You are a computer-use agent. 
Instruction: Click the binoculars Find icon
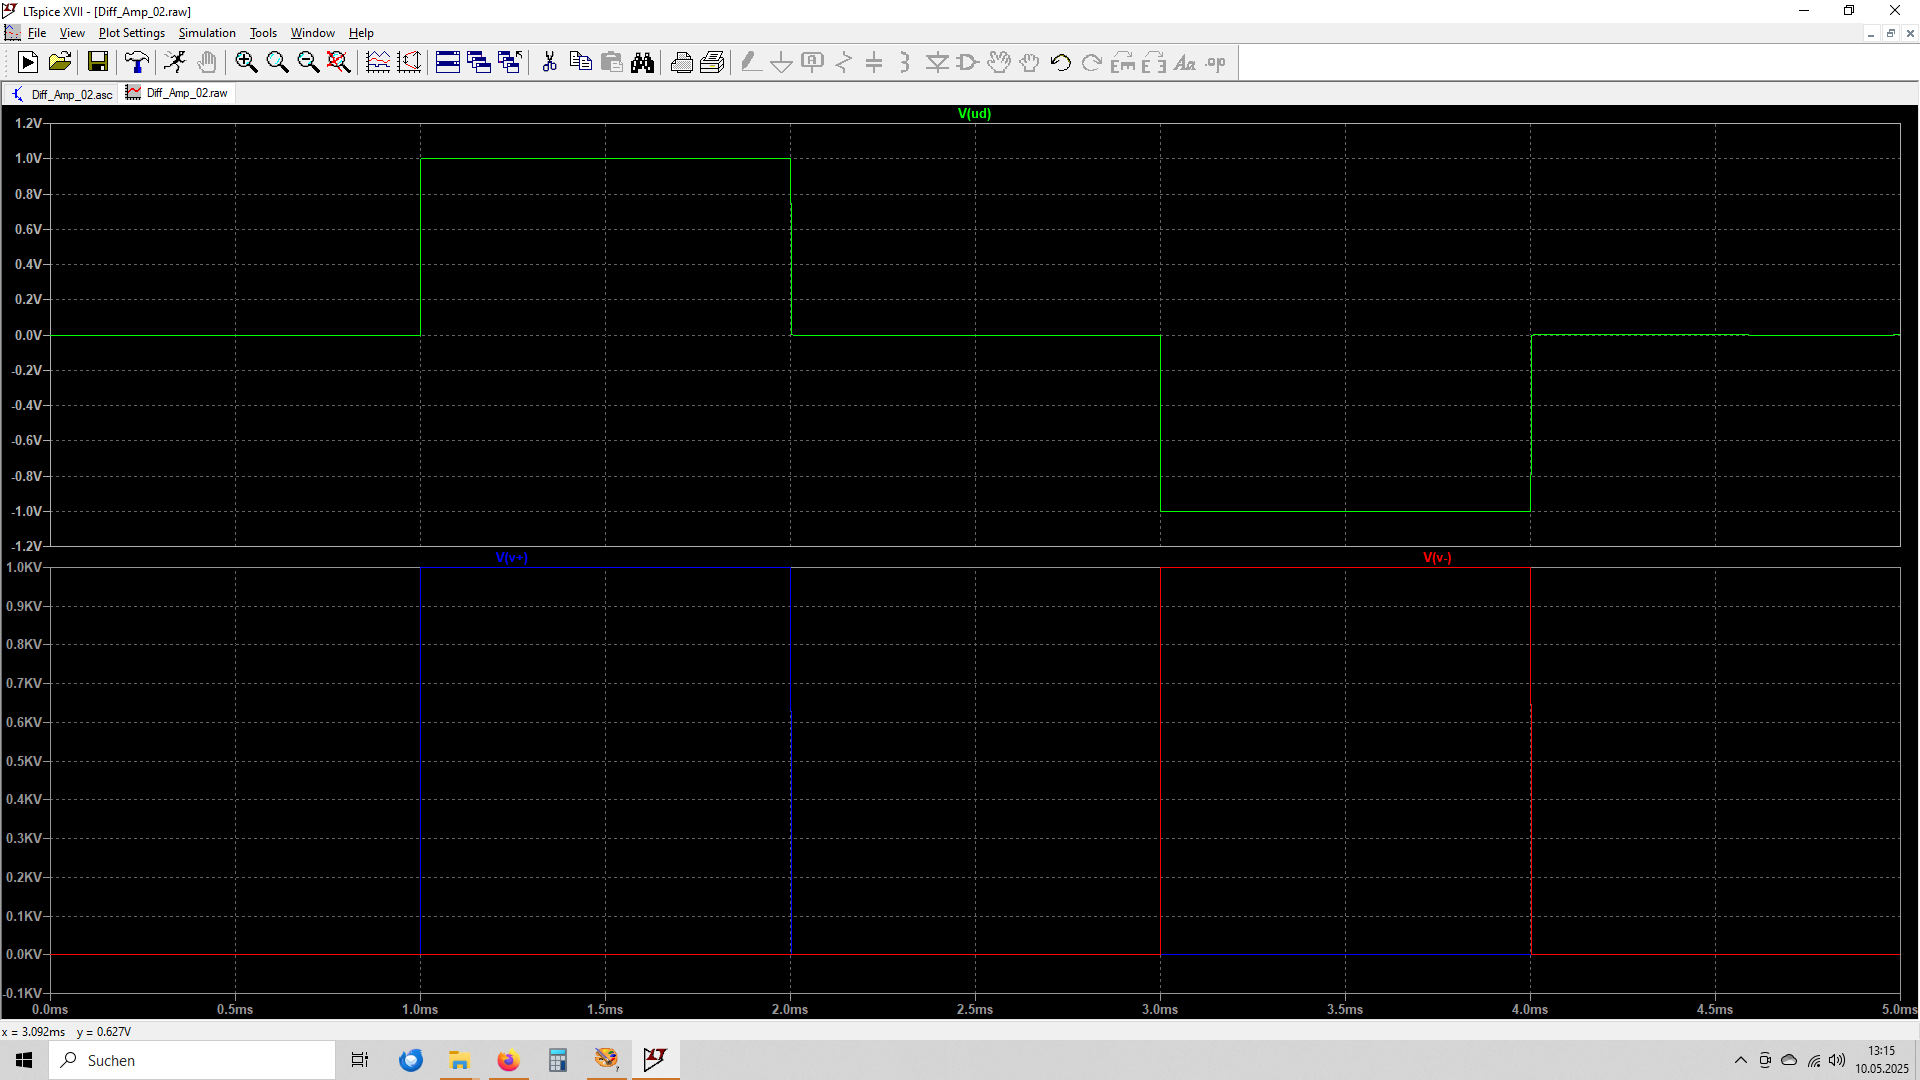pos(643,62)
